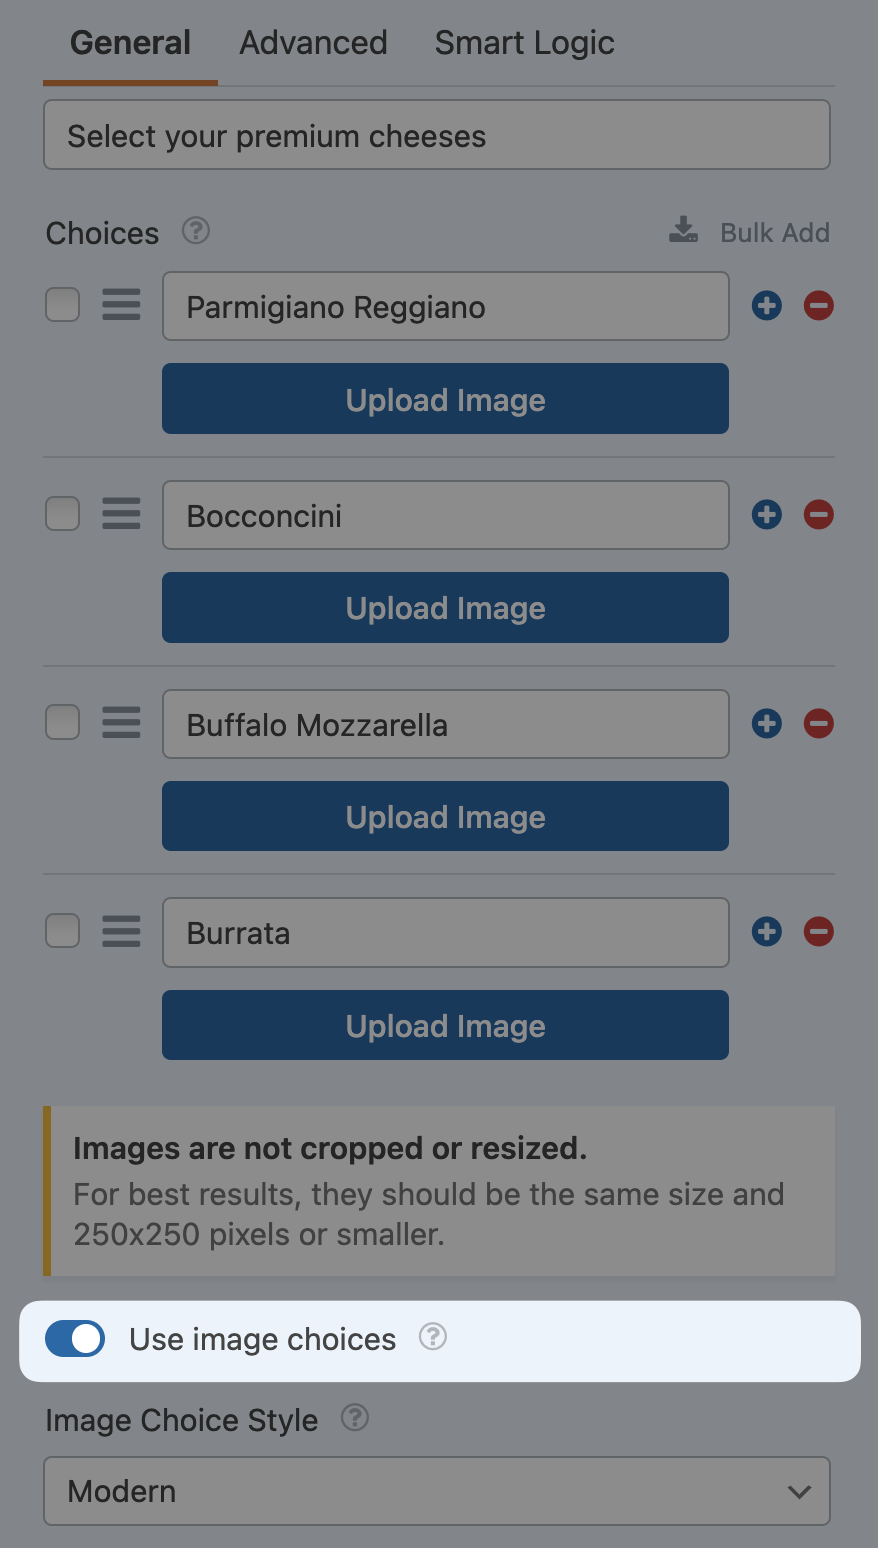This screenshot has width=878, height=1548.
Task: Disable the Use image choices toggle
Action: (x=75, y=1339)
